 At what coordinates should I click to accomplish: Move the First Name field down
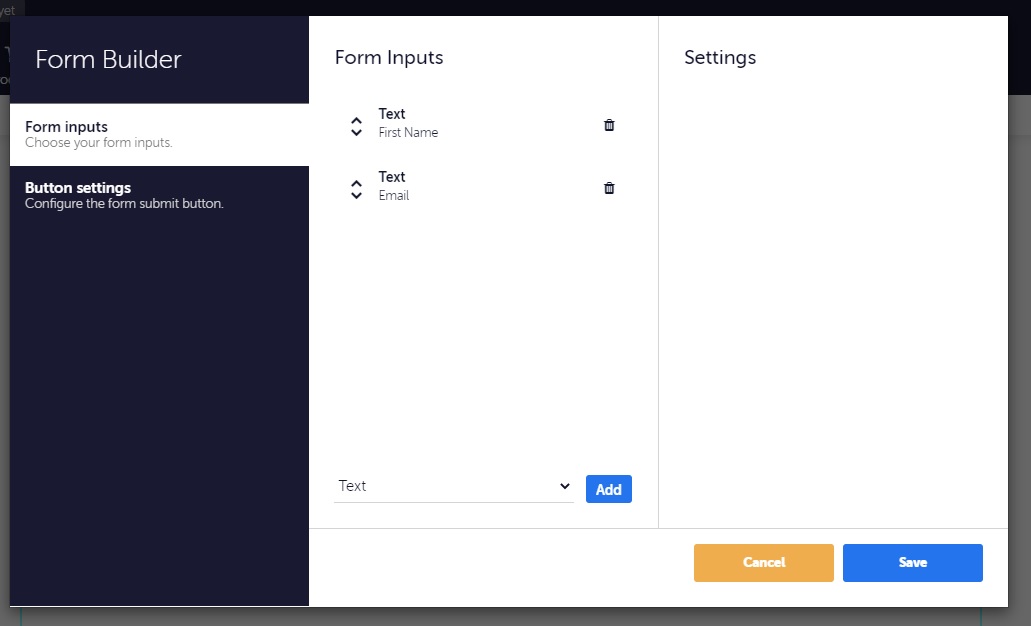356,131
